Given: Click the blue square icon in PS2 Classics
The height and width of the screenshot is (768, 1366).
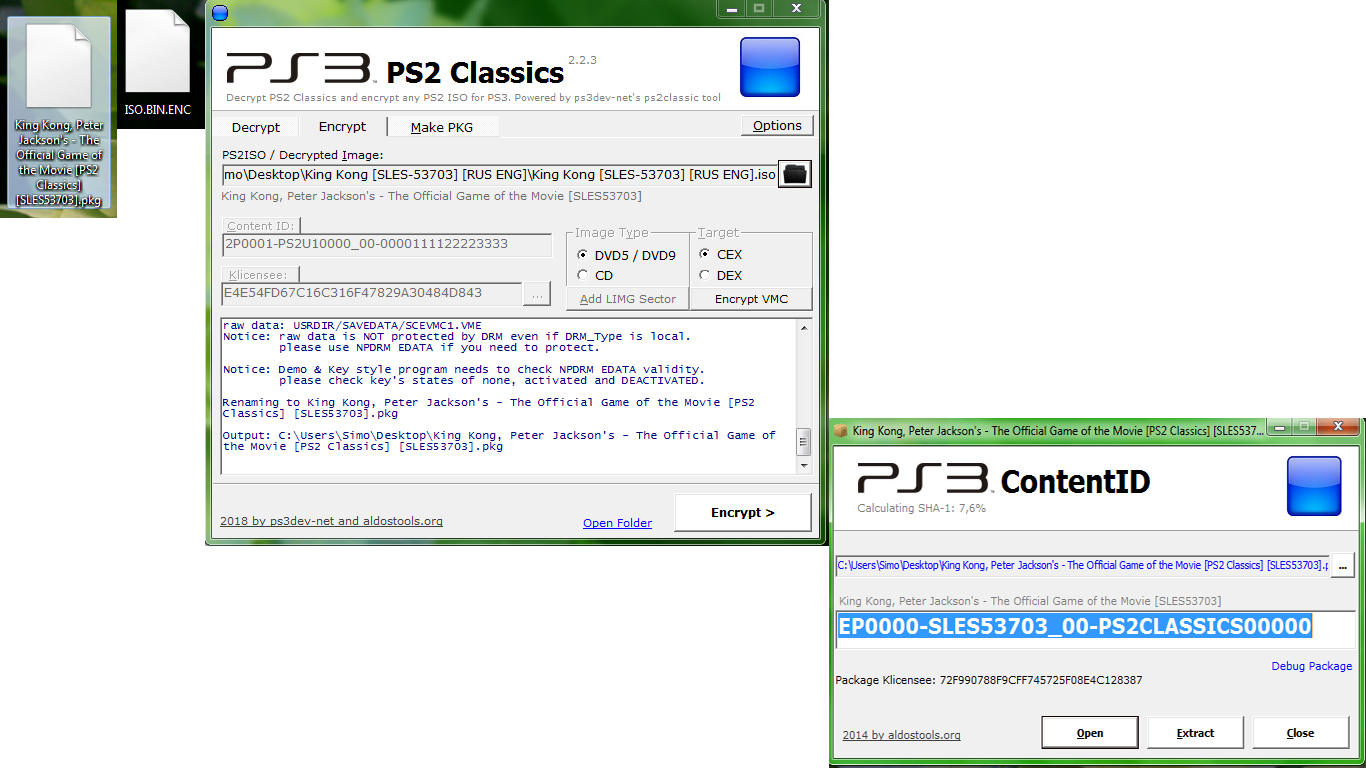Looking at the screenshot, I should click(x=769, y=67).
